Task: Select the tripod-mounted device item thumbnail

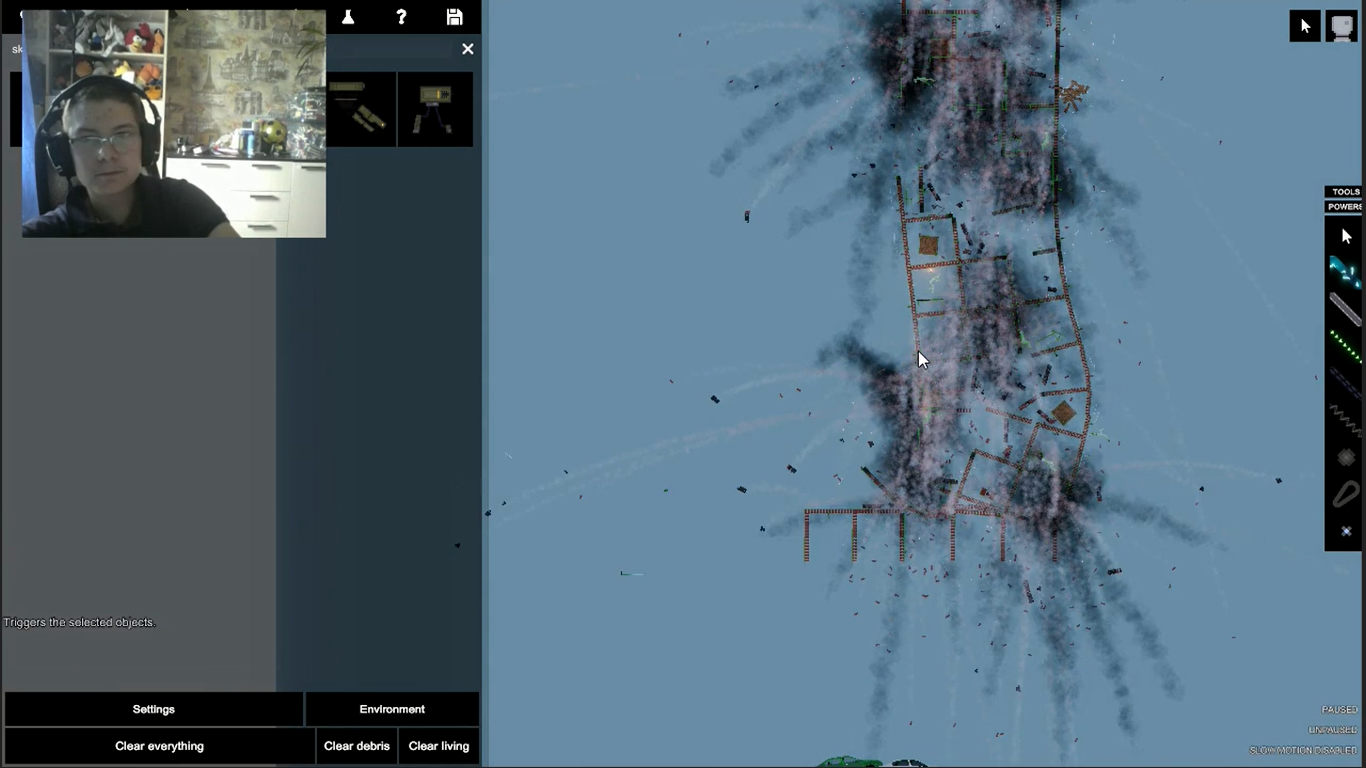Action: 435,109
